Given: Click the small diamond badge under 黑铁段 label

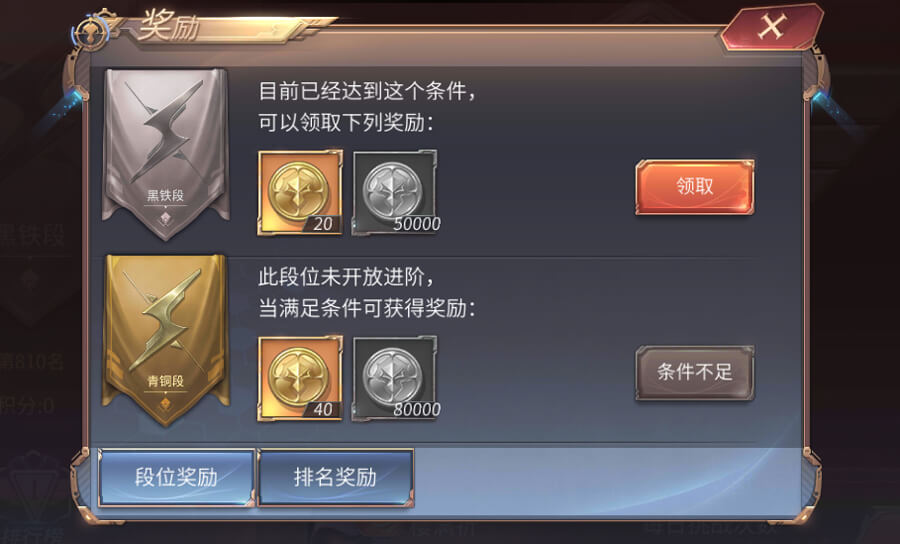Looking at the screenshot, I should pos(165,218).
